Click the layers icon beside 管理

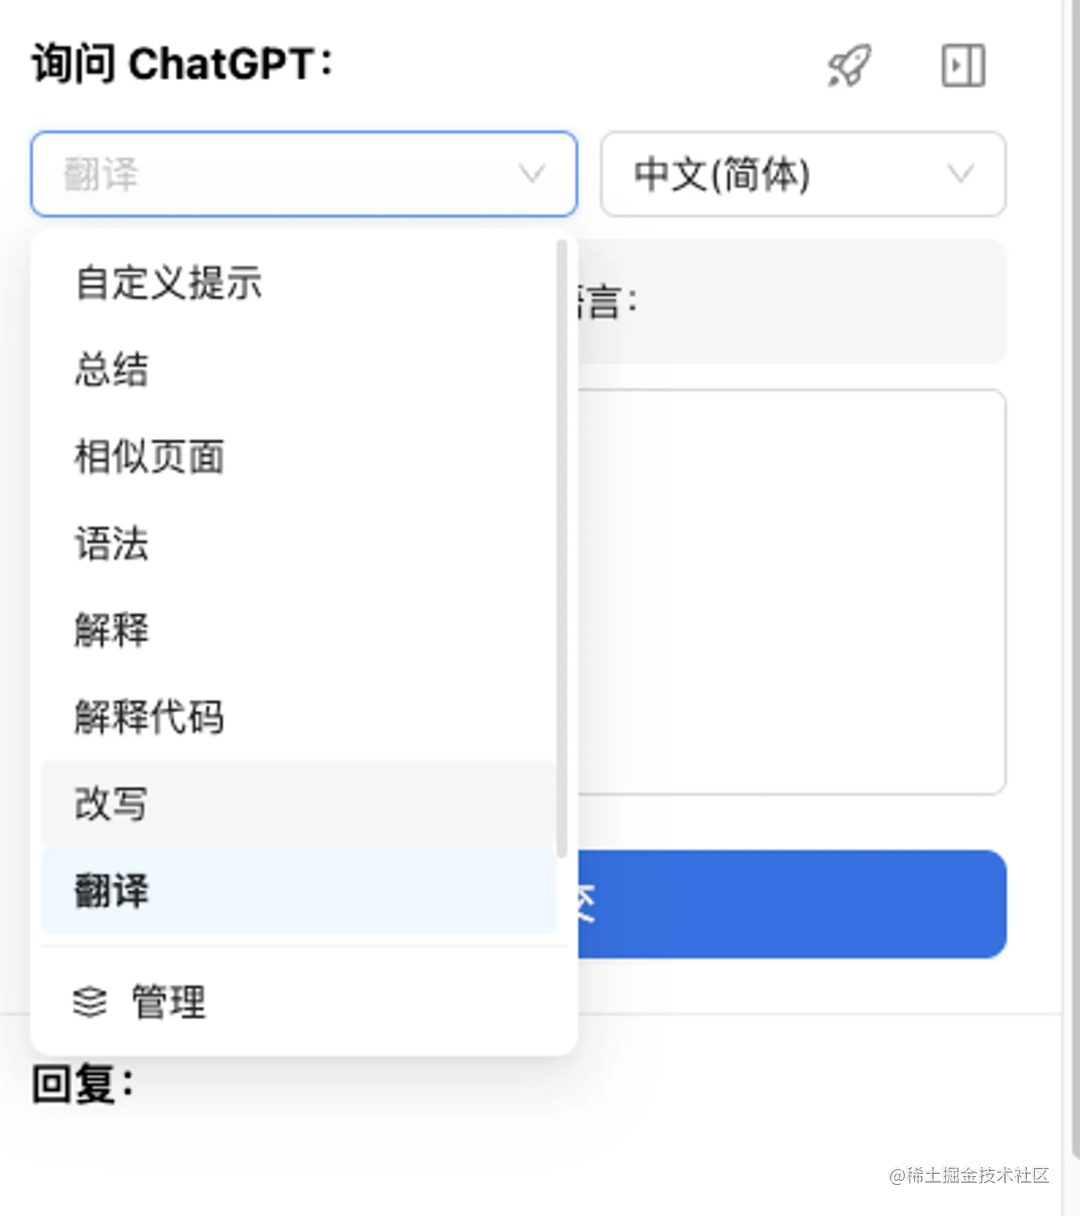90,1000
